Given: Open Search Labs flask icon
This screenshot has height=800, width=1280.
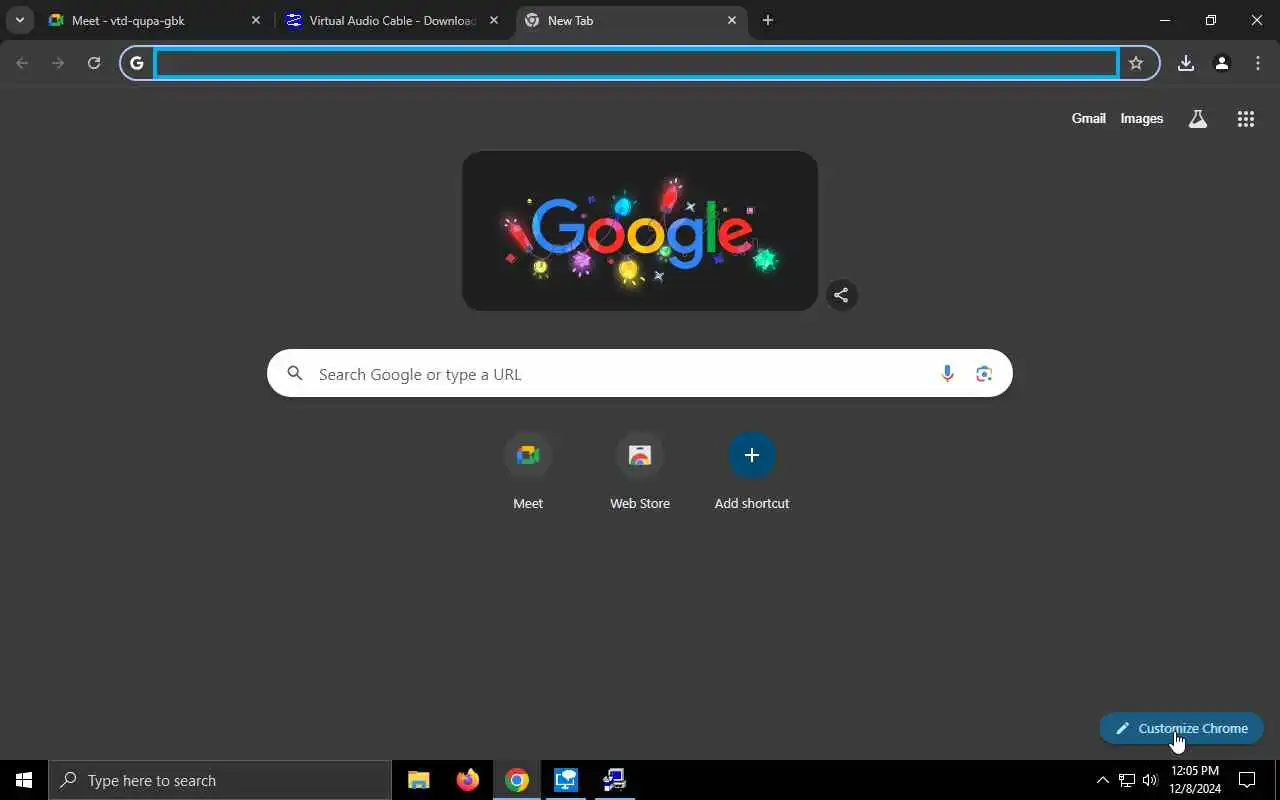Looking at the screenshot, I should pos(1197,119).
